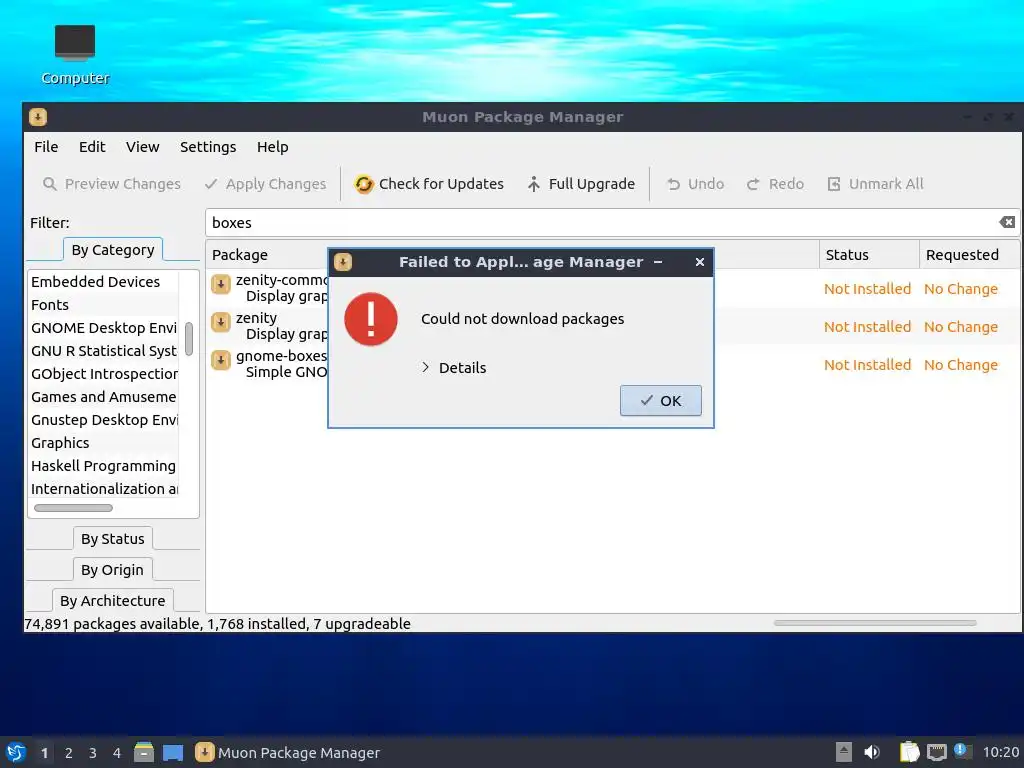Click Unmark All in toolbar
The width and height of the screenshot is (1024, 768).
876,184
